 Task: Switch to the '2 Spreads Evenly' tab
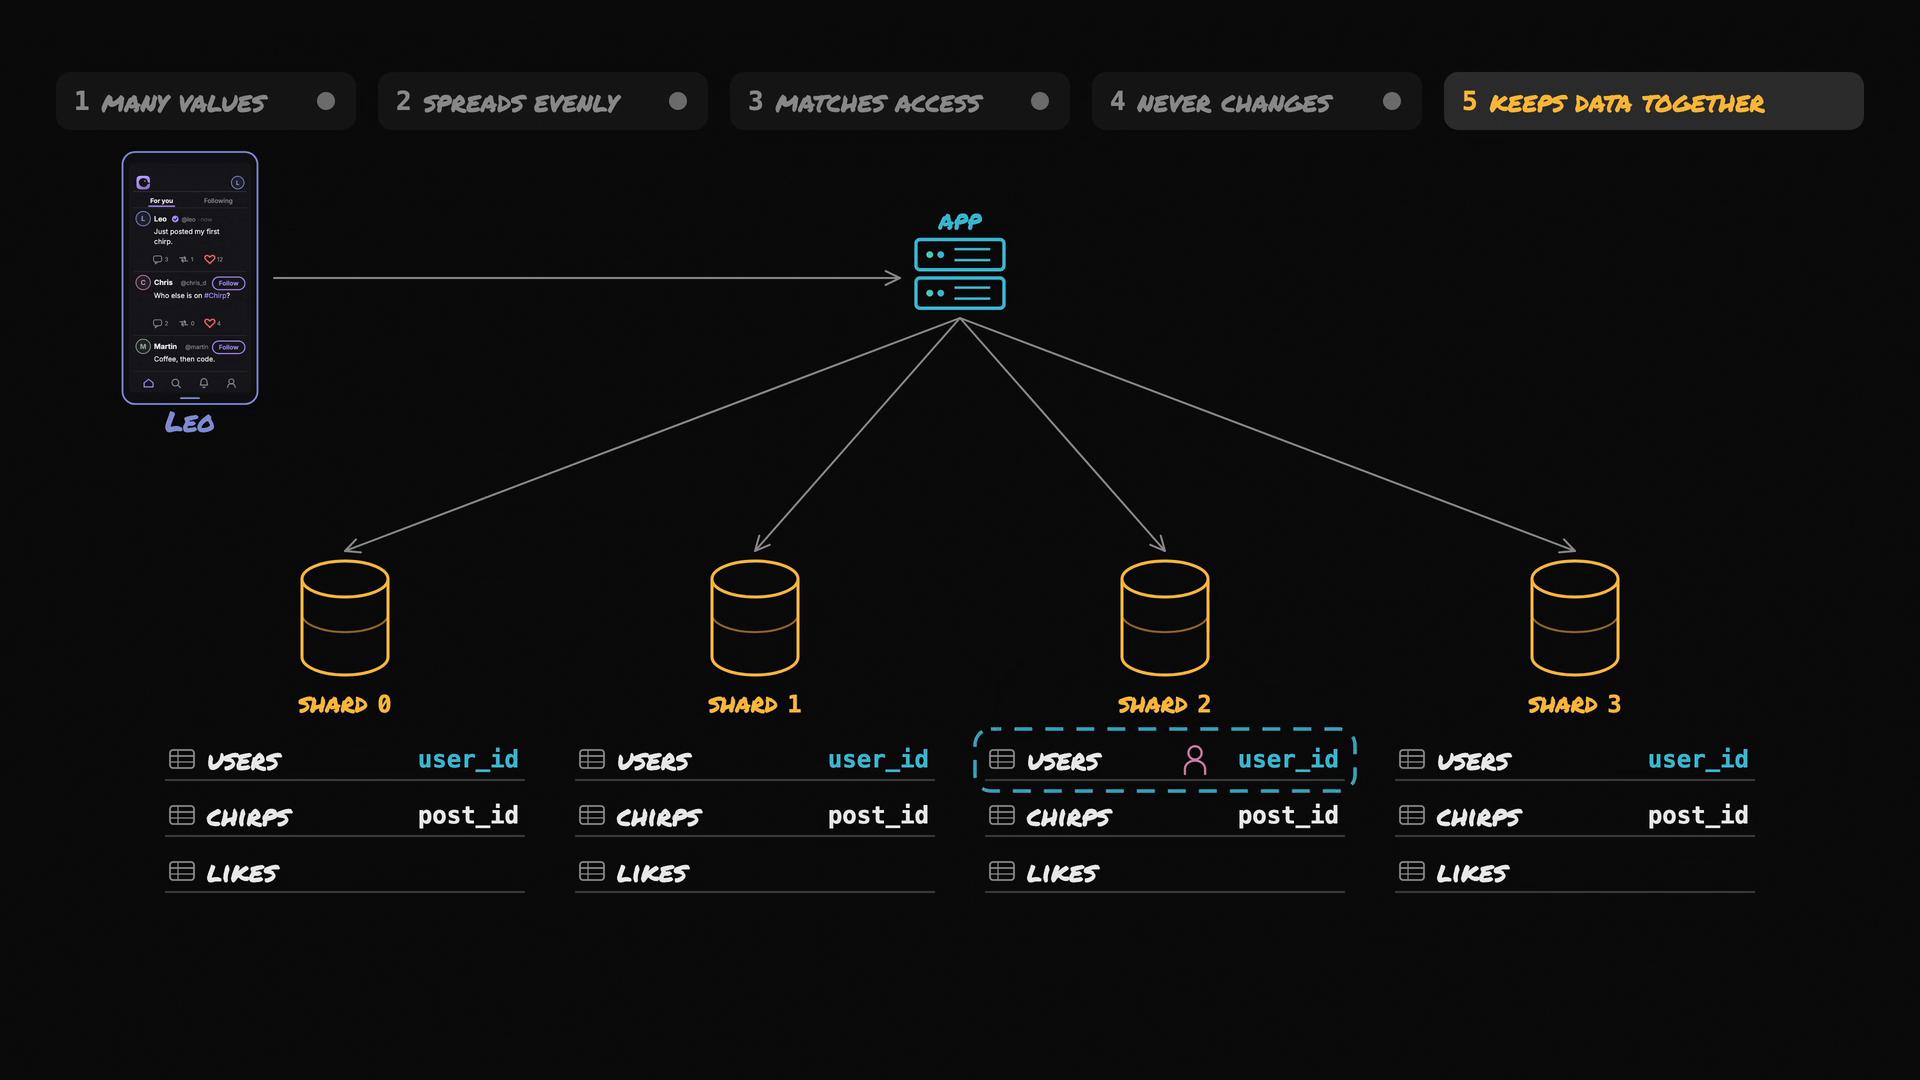point(543,101)
